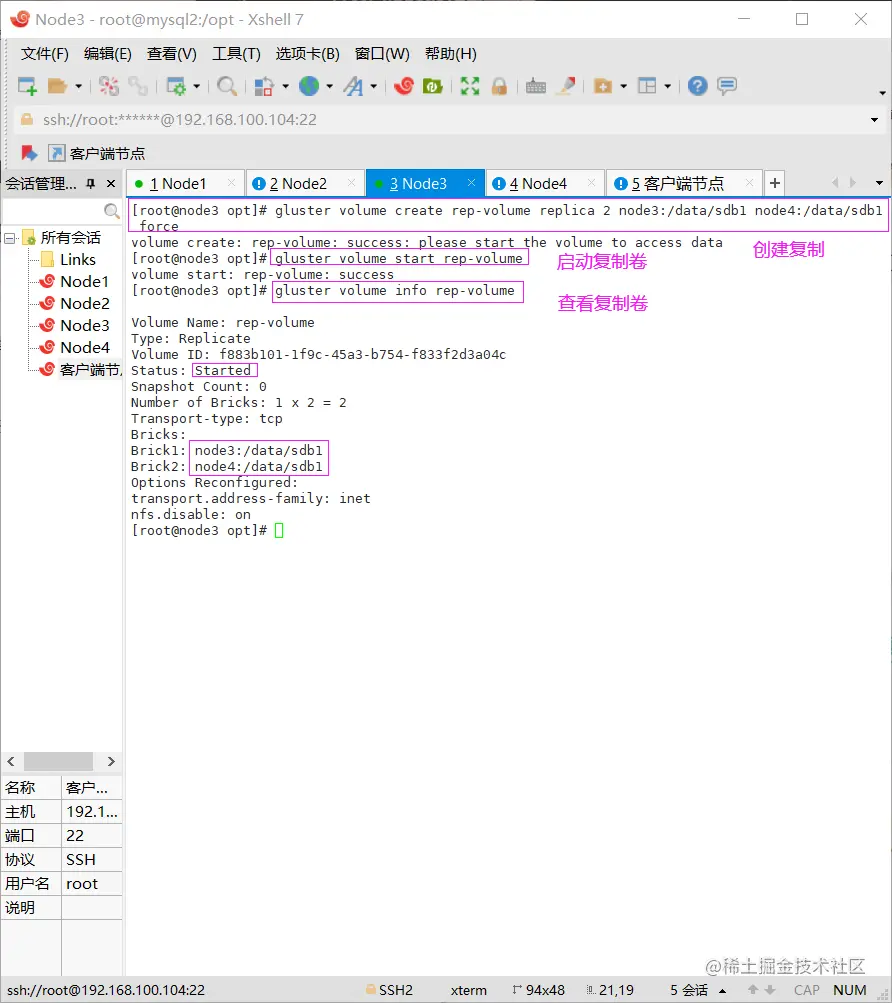Click the highlight marker toolbar icon
Image resolution: width=892 pixels, height=1003 pixels.
pos(566,86)
